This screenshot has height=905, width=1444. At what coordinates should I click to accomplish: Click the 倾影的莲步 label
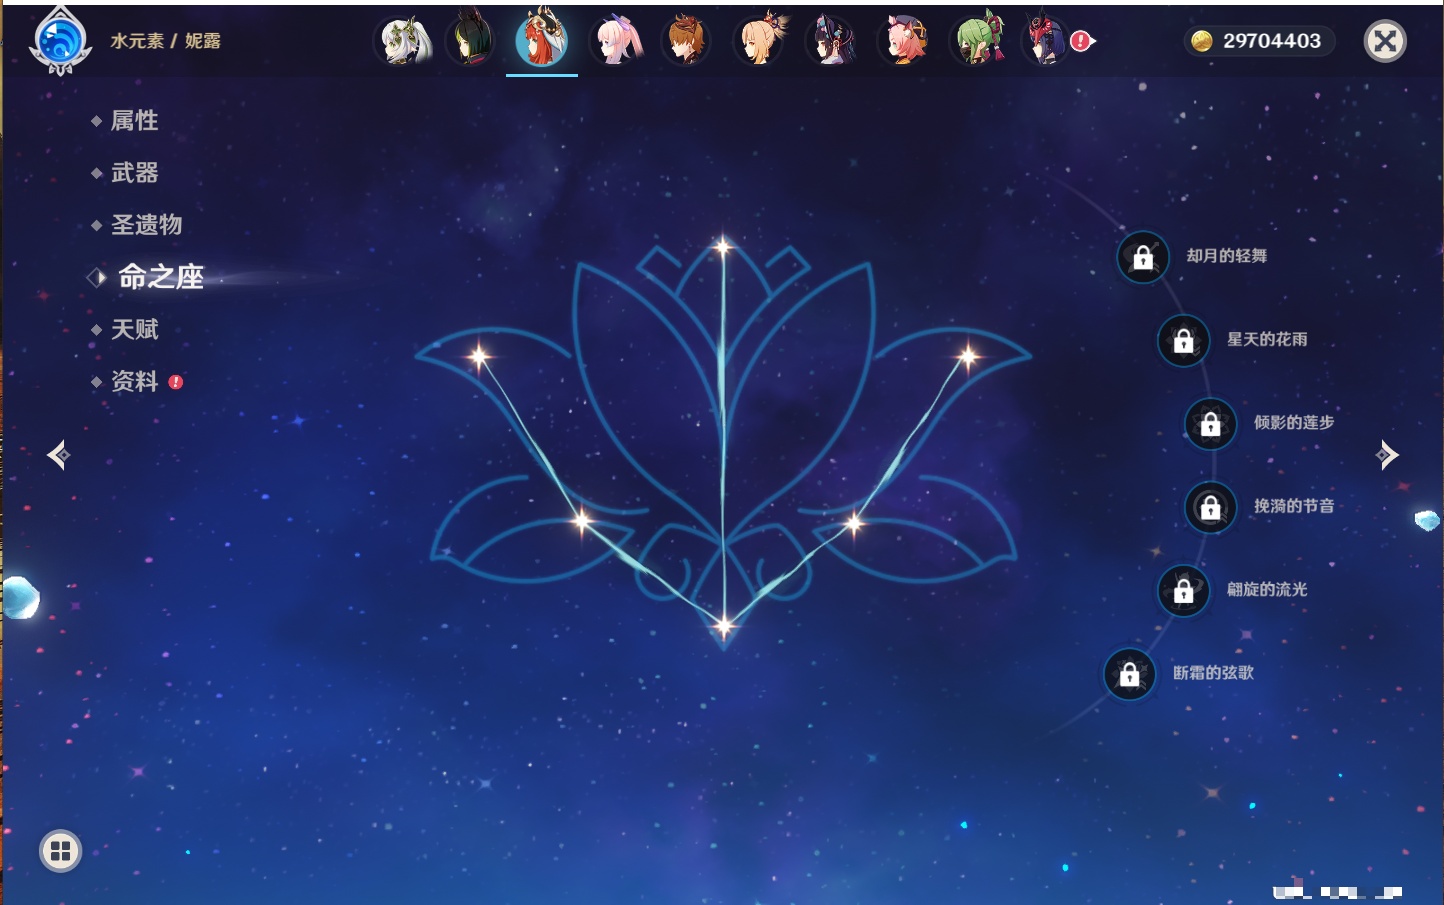[x=1294, y=422]
